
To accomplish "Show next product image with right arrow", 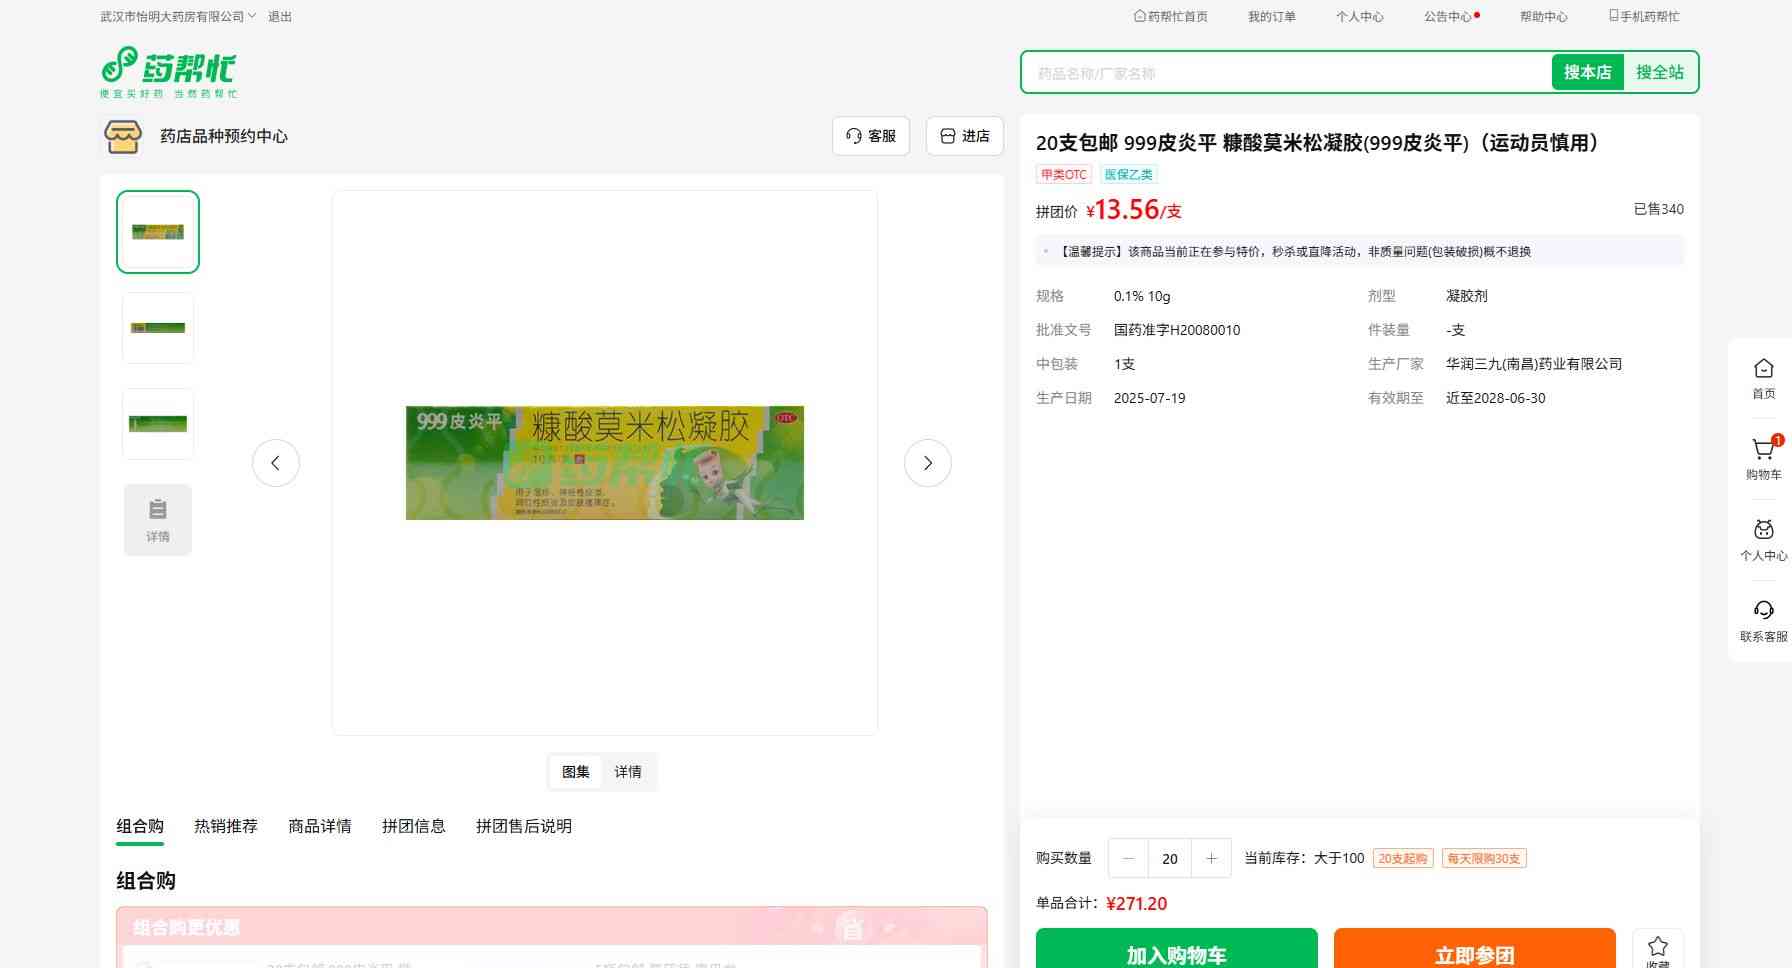I will click(x=927, y=463).
